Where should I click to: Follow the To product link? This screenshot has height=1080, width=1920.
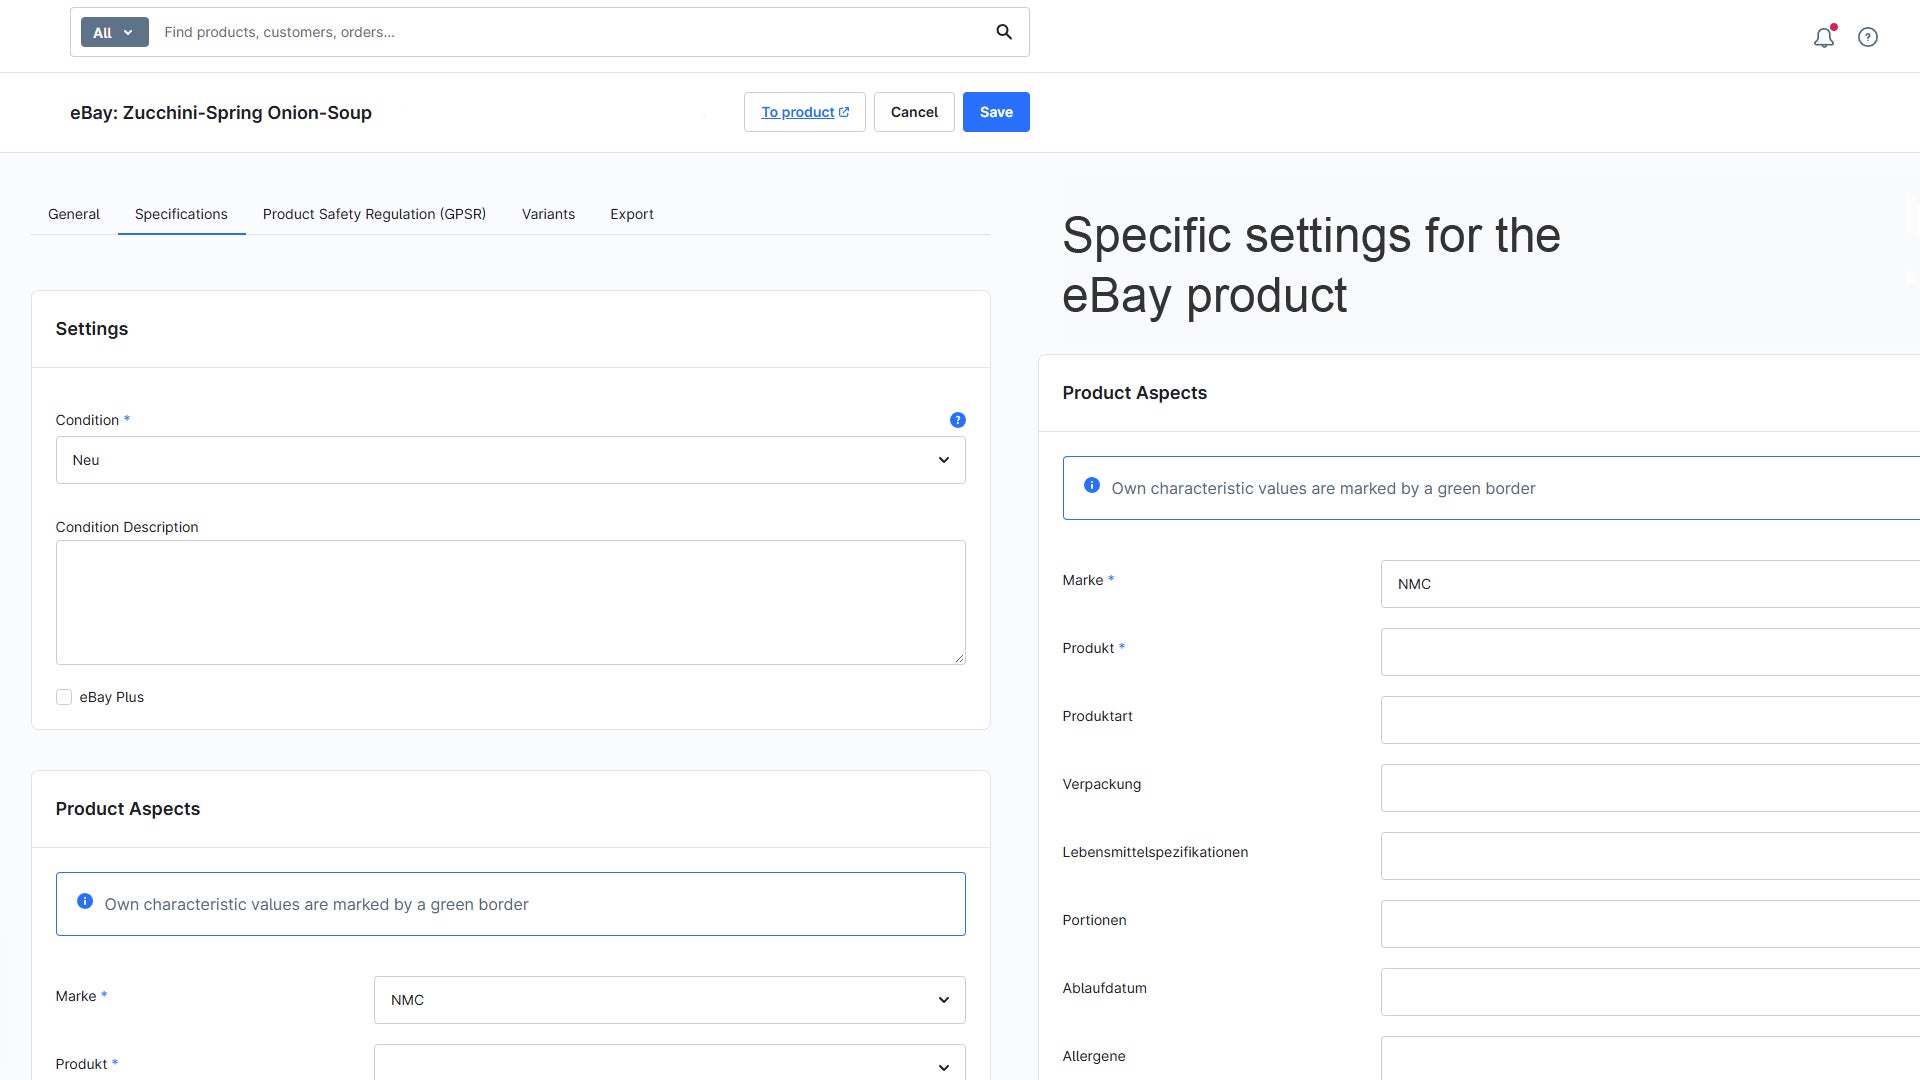point(805,112)
